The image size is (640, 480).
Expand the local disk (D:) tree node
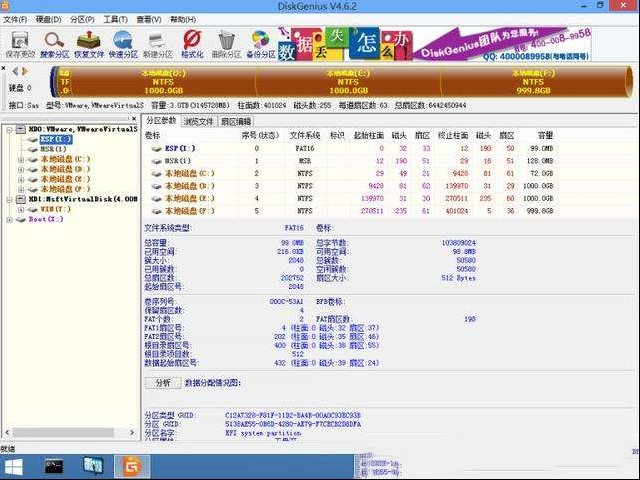pos(21,169)
